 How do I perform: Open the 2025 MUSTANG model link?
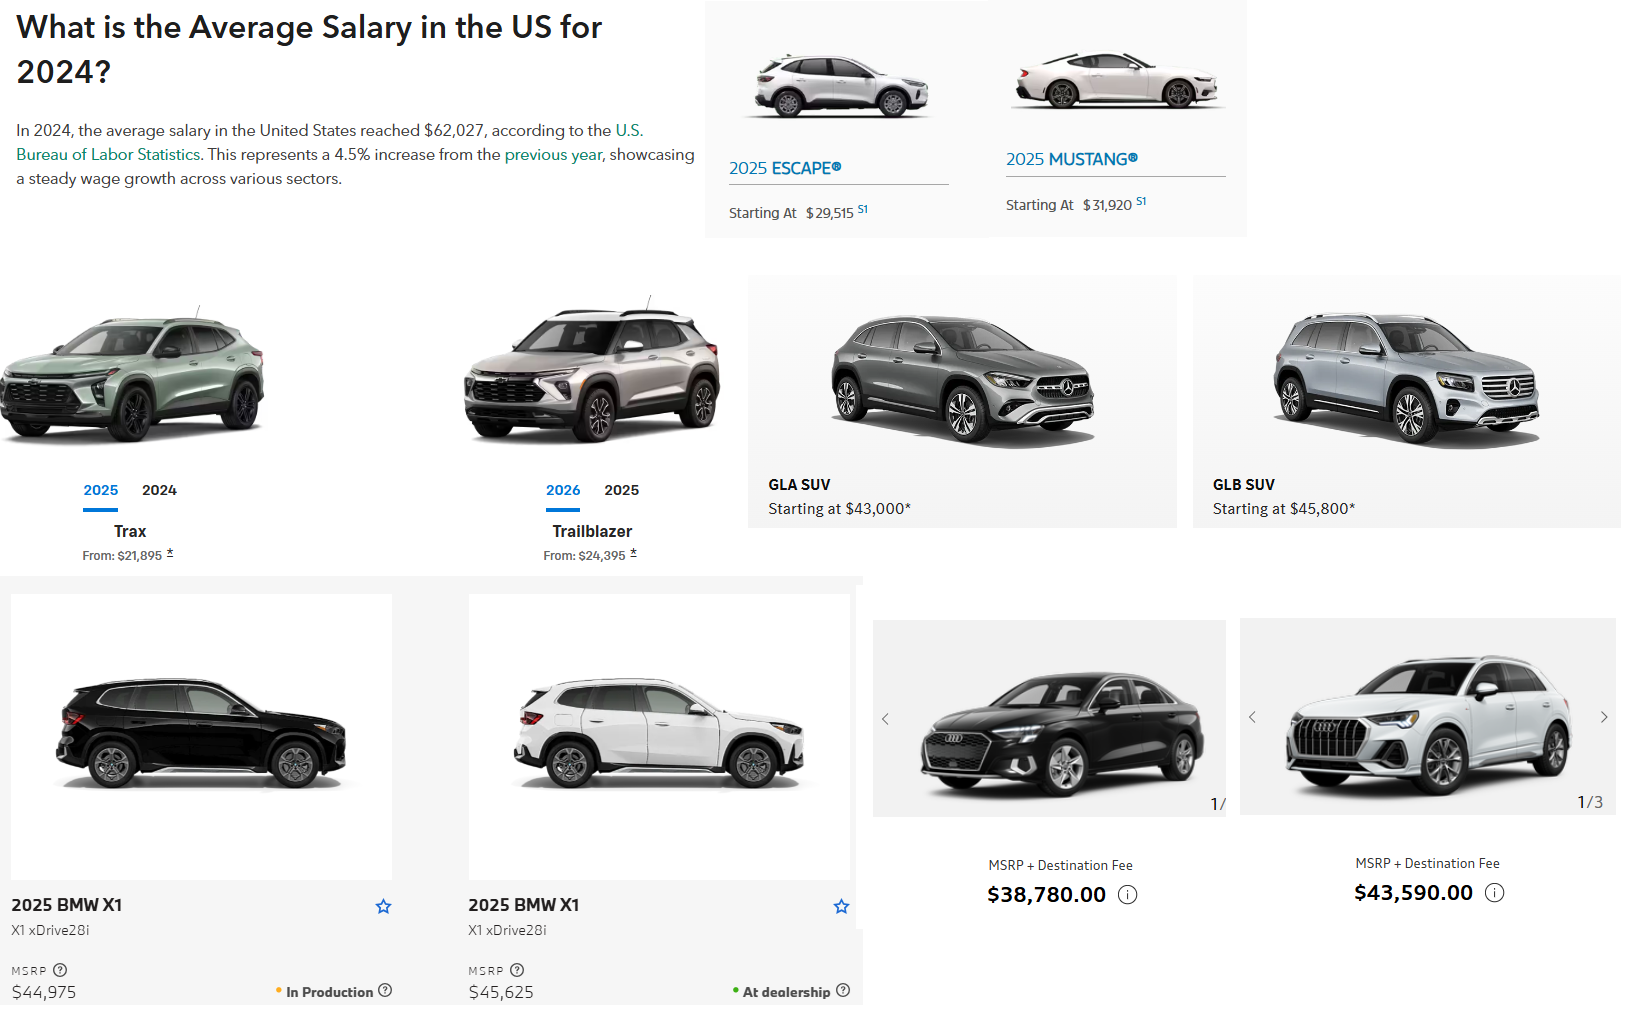point(1072,159)
